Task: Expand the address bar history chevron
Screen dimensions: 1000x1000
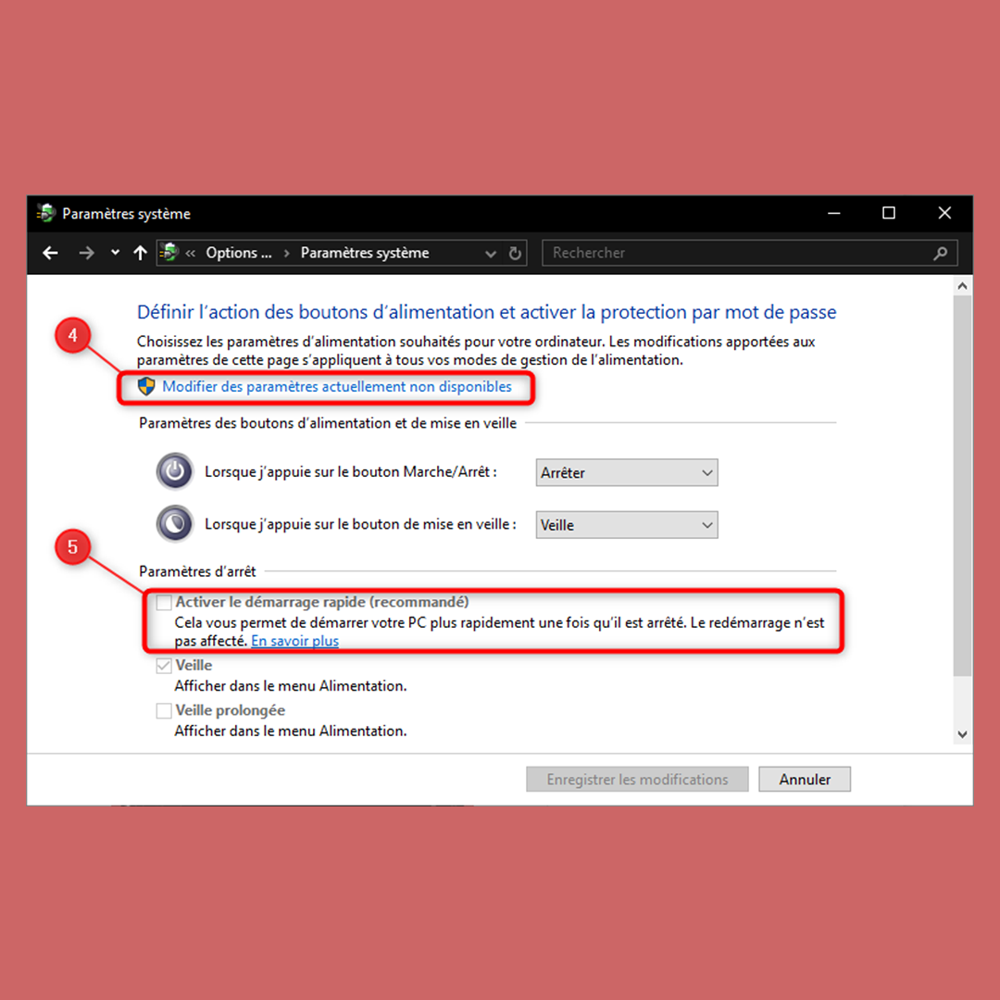Action: [490, 254]
